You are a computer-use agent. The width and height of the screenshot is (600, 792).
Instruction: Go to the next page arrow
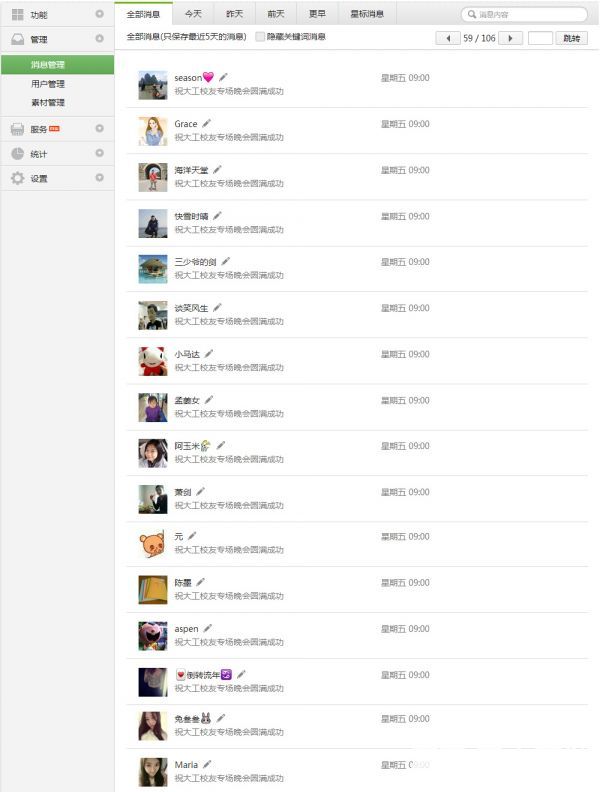[510, 38]
